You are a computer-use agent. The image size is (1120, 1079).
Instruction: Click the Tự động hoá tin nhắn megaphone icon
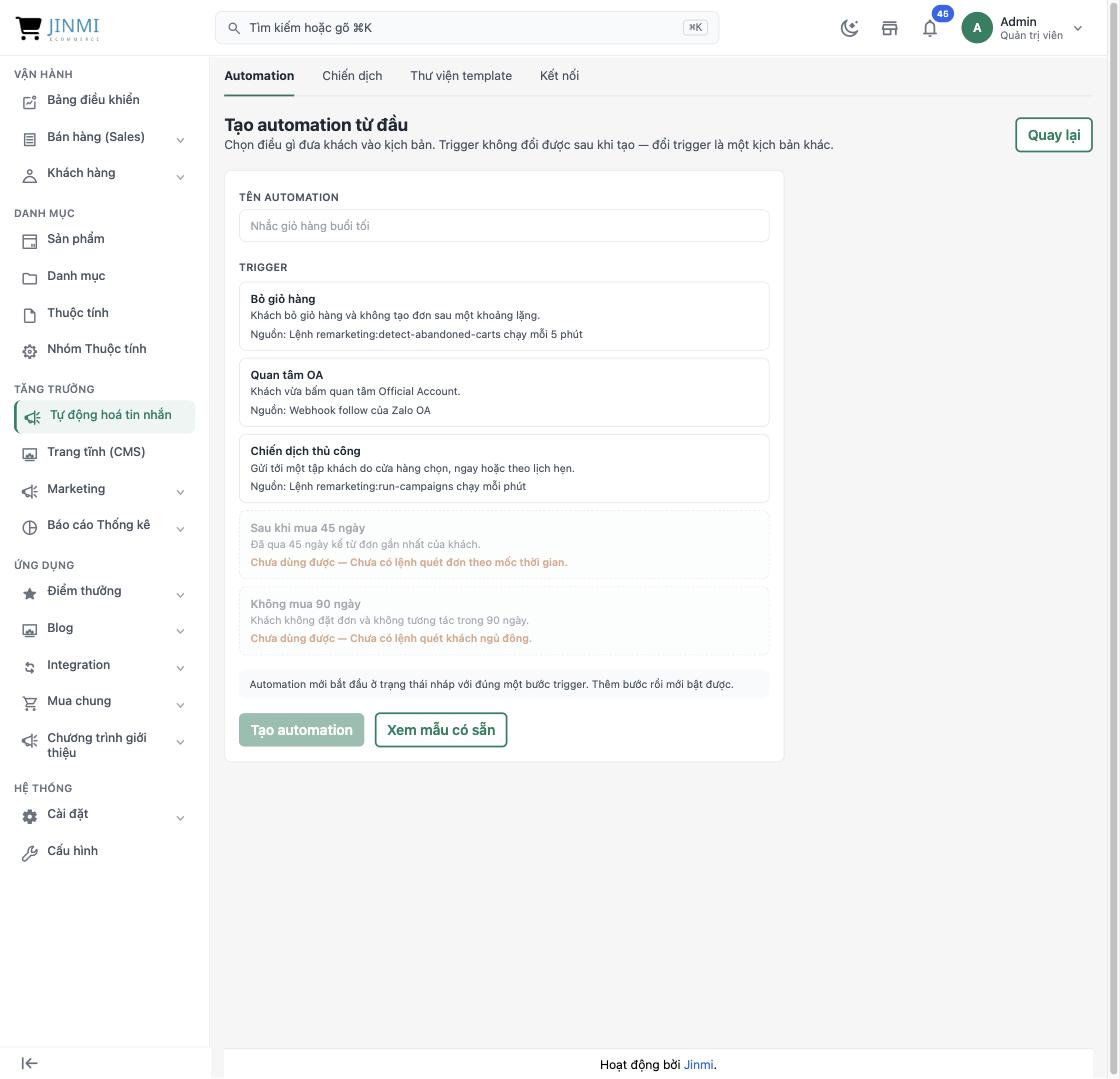coord(32,418)
